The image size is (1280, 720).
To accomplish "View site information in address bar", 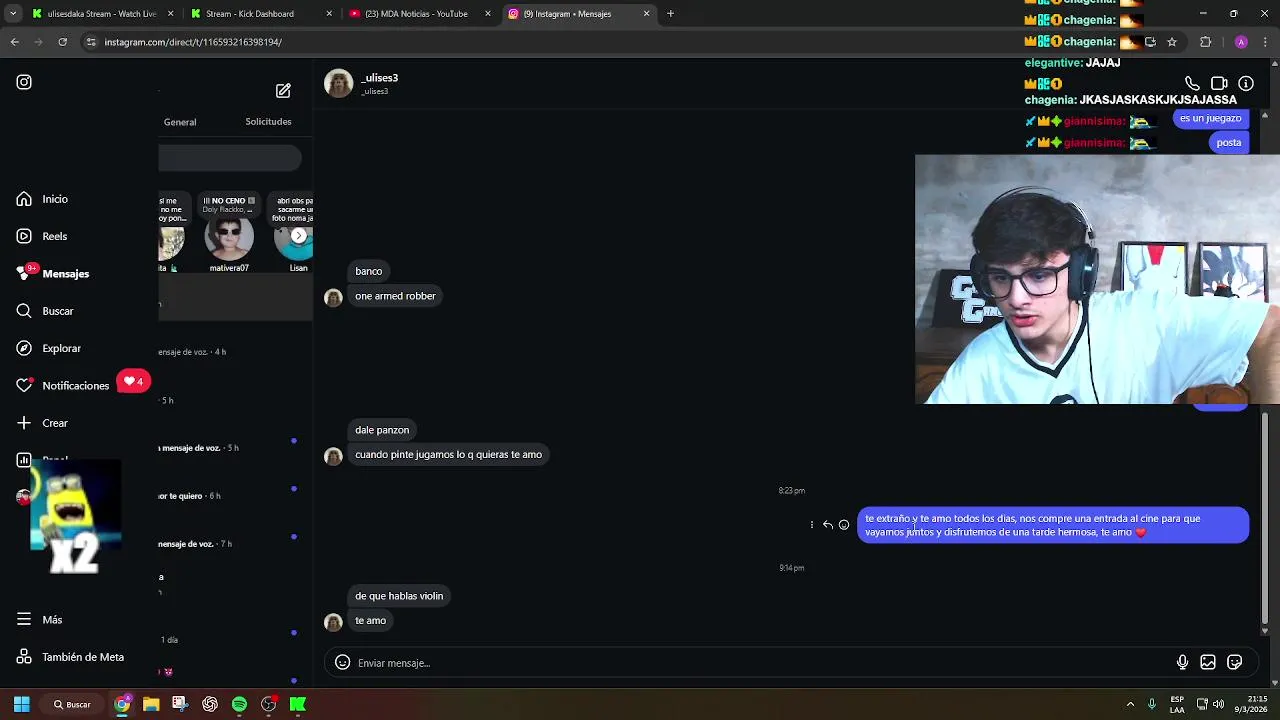I will (91, 42).
